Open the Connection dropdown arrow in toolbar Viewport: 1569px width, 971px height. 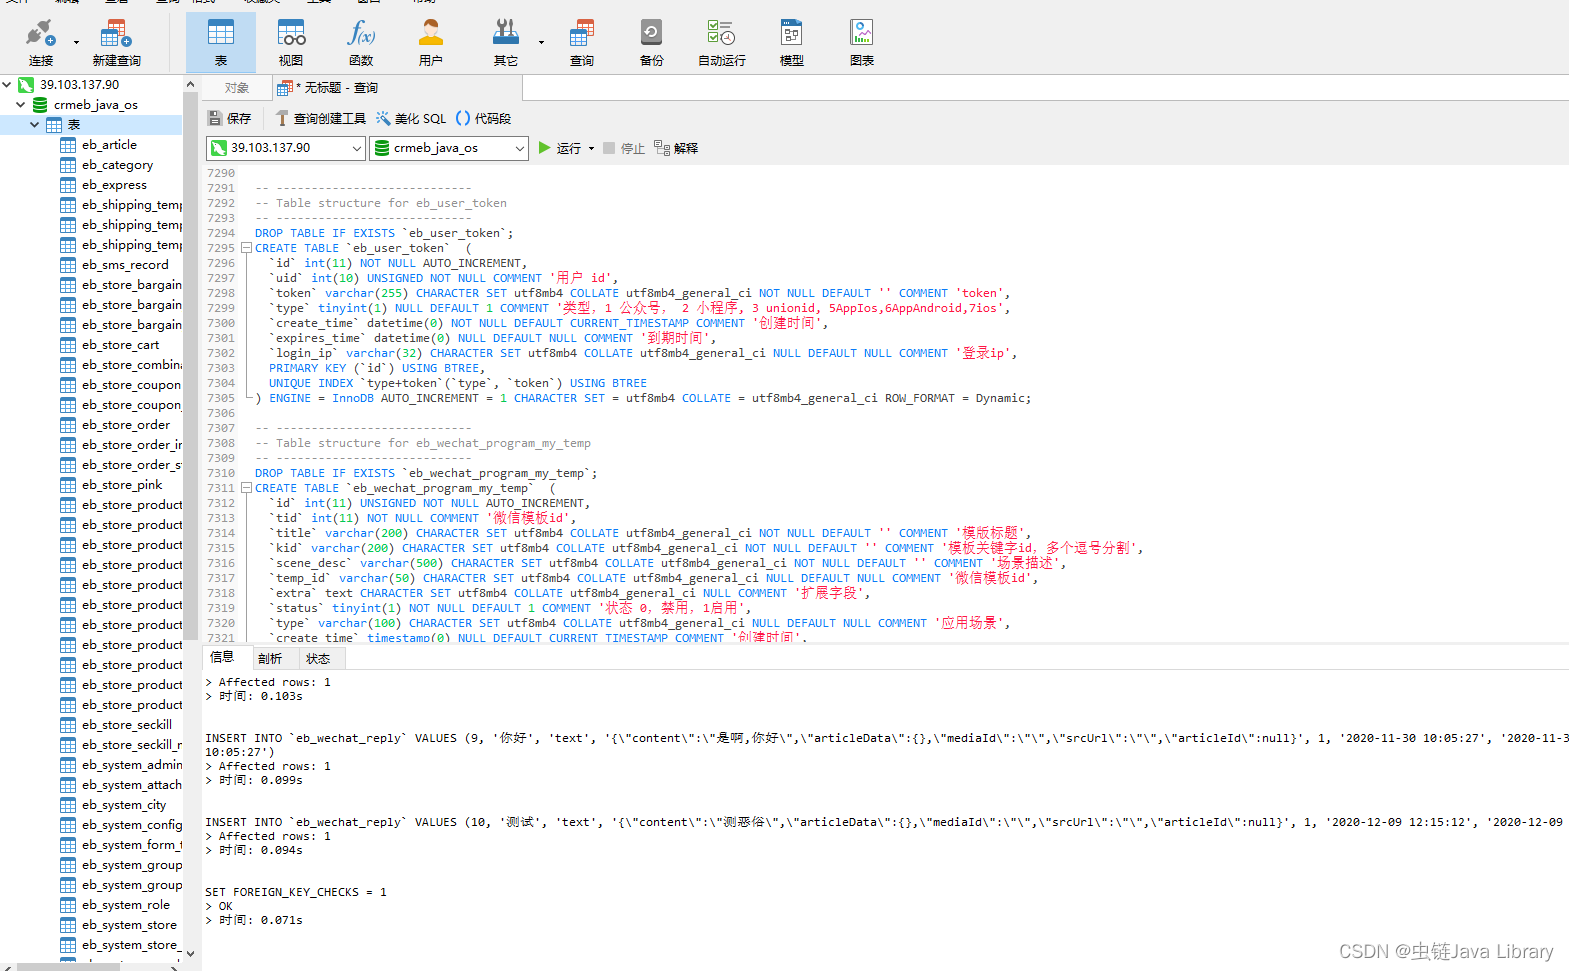click(x=76, y=42)
